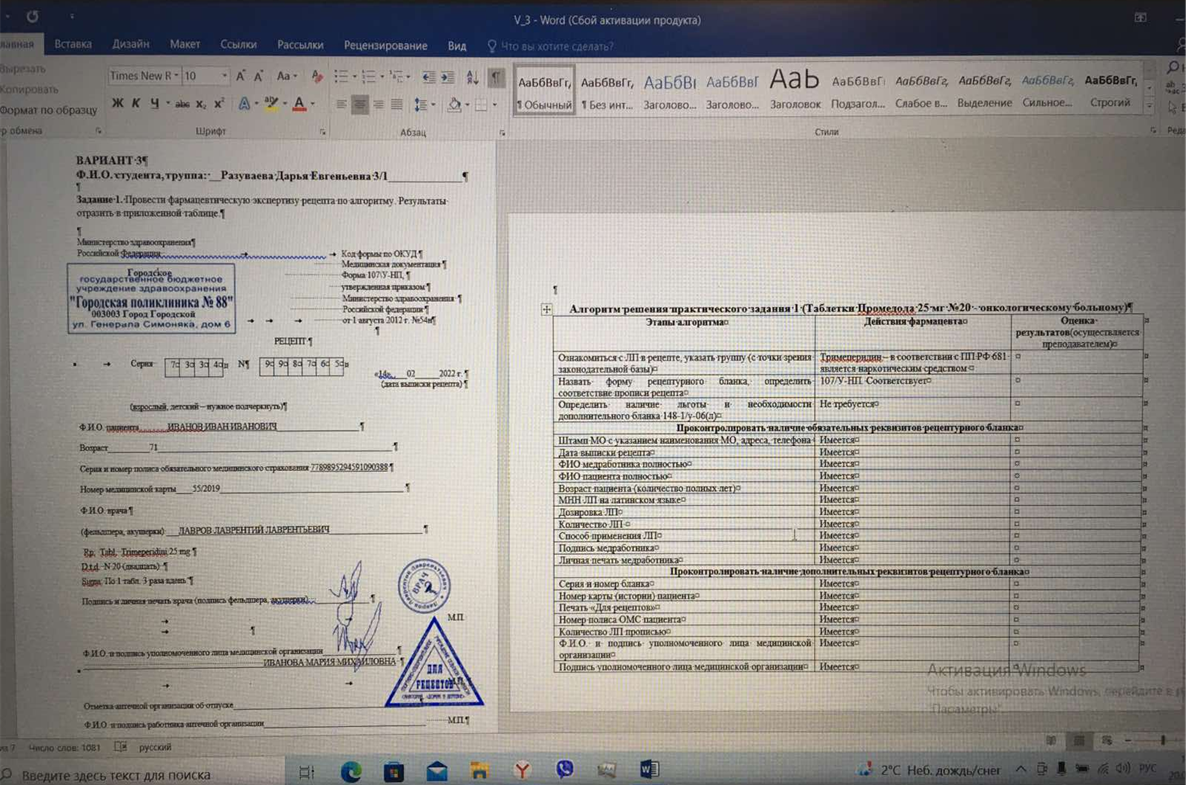Click the spelling check icon in status bar

(x=120, y=747)
